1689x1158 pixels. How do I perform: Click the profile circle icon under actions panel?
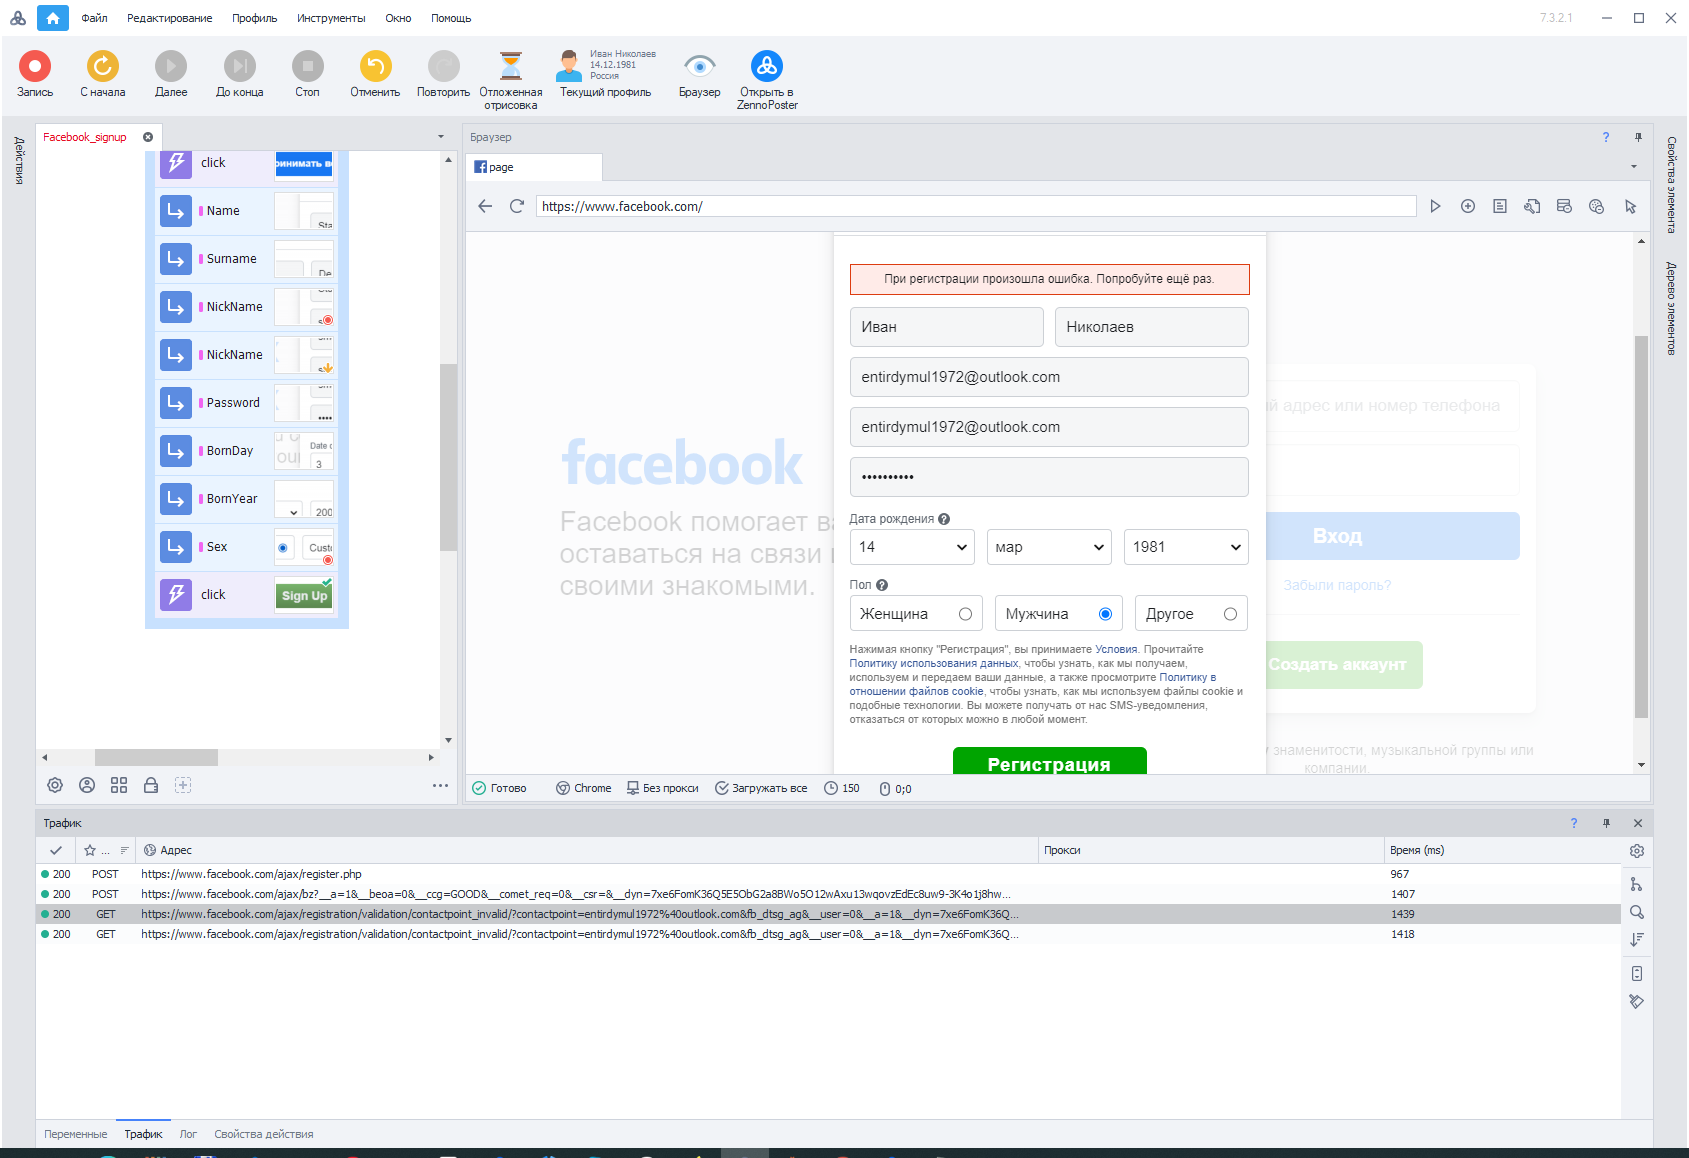tap(87, 785)
